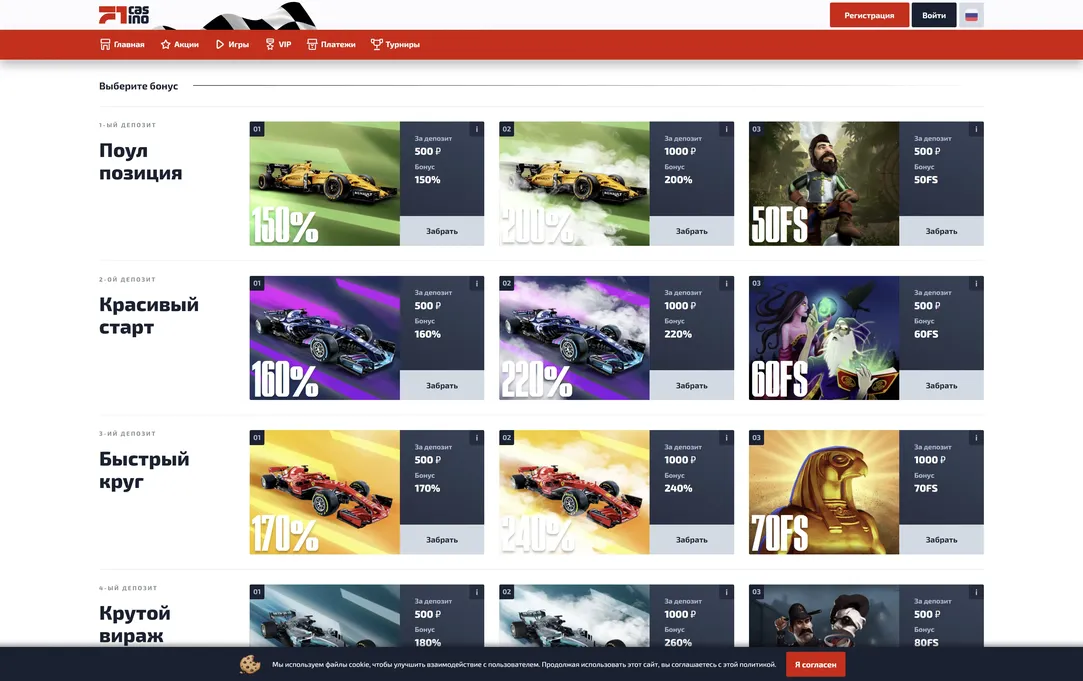Screen dimensions: 1083x681
Task: Show details for the 50FS bonus card
Action: coord(975,128)
